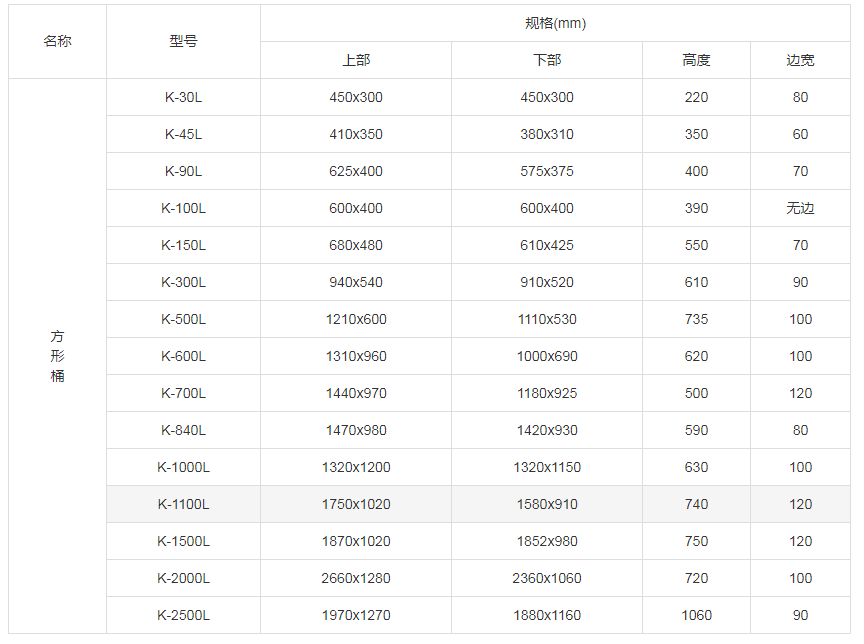Click the K-500L model cell
The width and height of the screenshot is (864, 644).
[x=183, y=319]
